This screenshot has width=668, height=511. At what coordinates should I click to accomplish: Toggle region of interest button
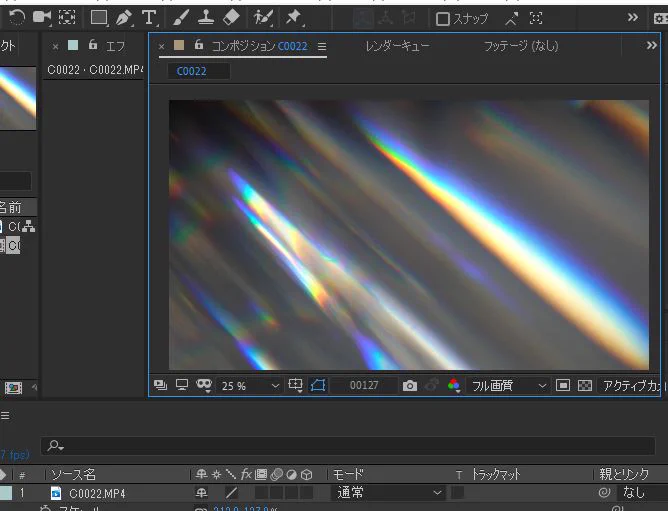click(562, 386)
